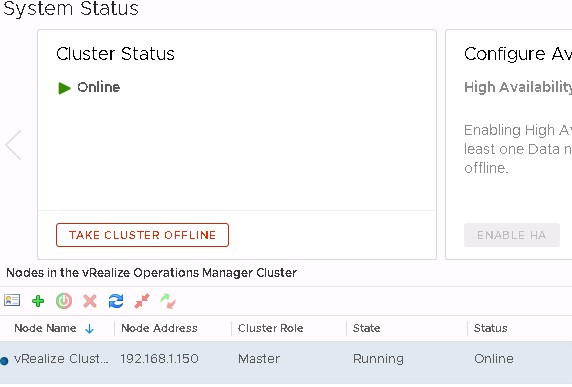Image resolution: width=572 pixels, height=387 pixels.
Task: Click the green-red rebalance arrows icon
Action: [x=168, y=301]
